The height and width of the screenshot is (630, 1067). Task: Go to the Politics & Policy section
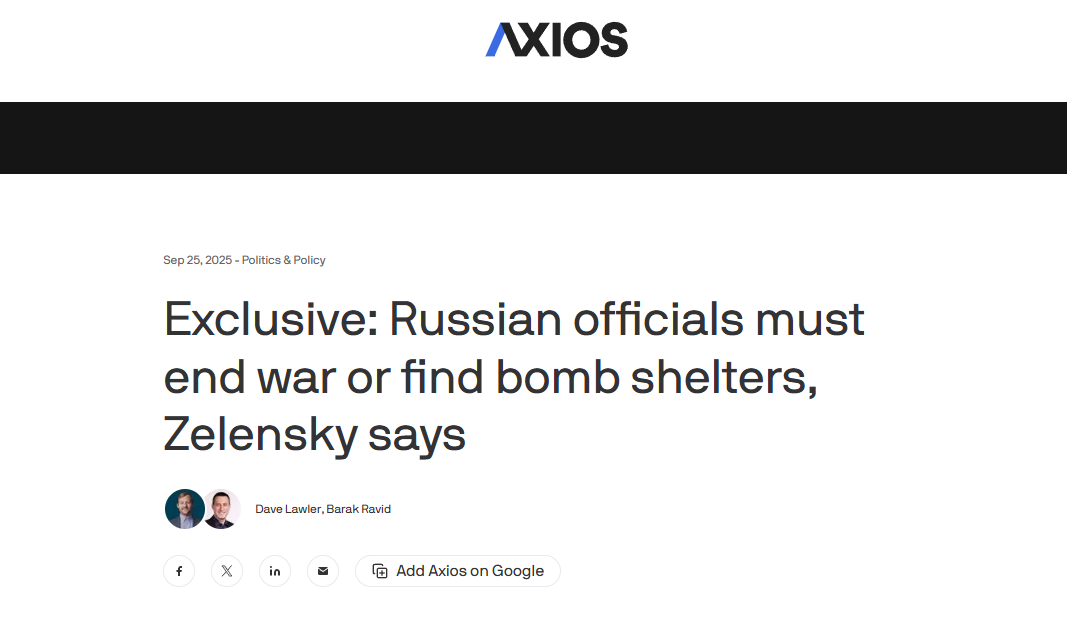point(284,260)
